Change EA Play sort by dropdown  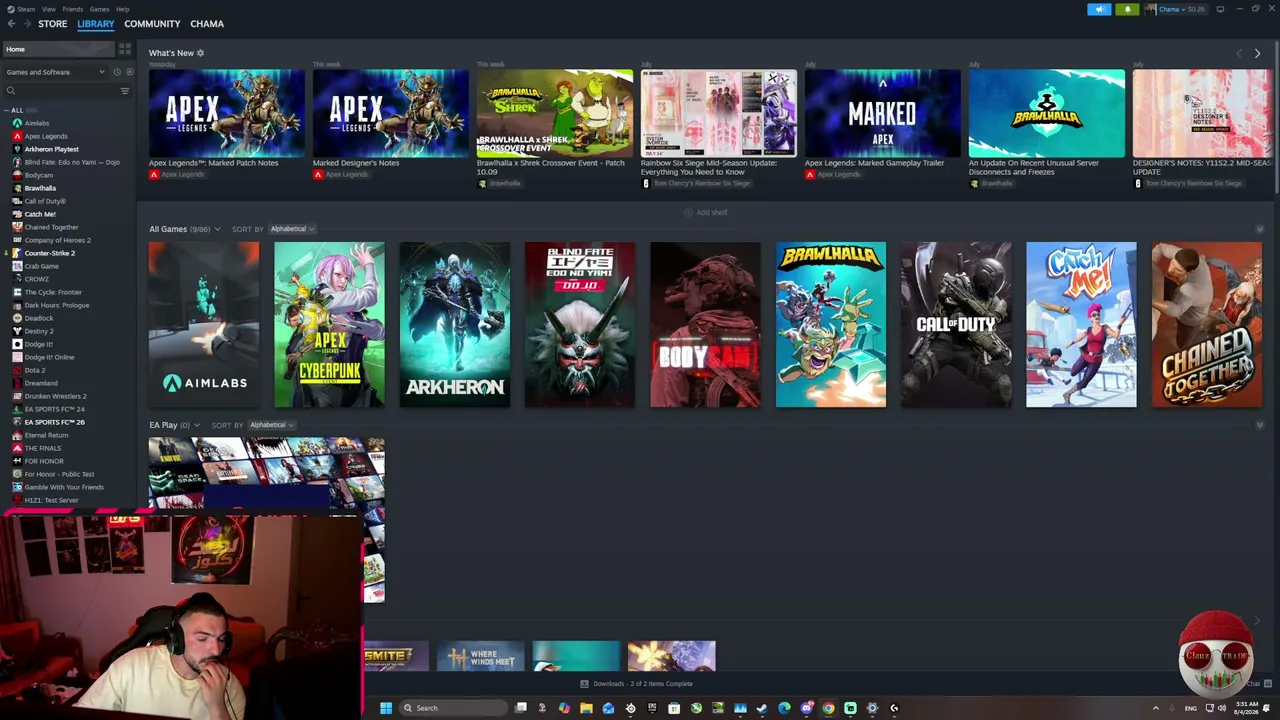(x=271, y=425)
